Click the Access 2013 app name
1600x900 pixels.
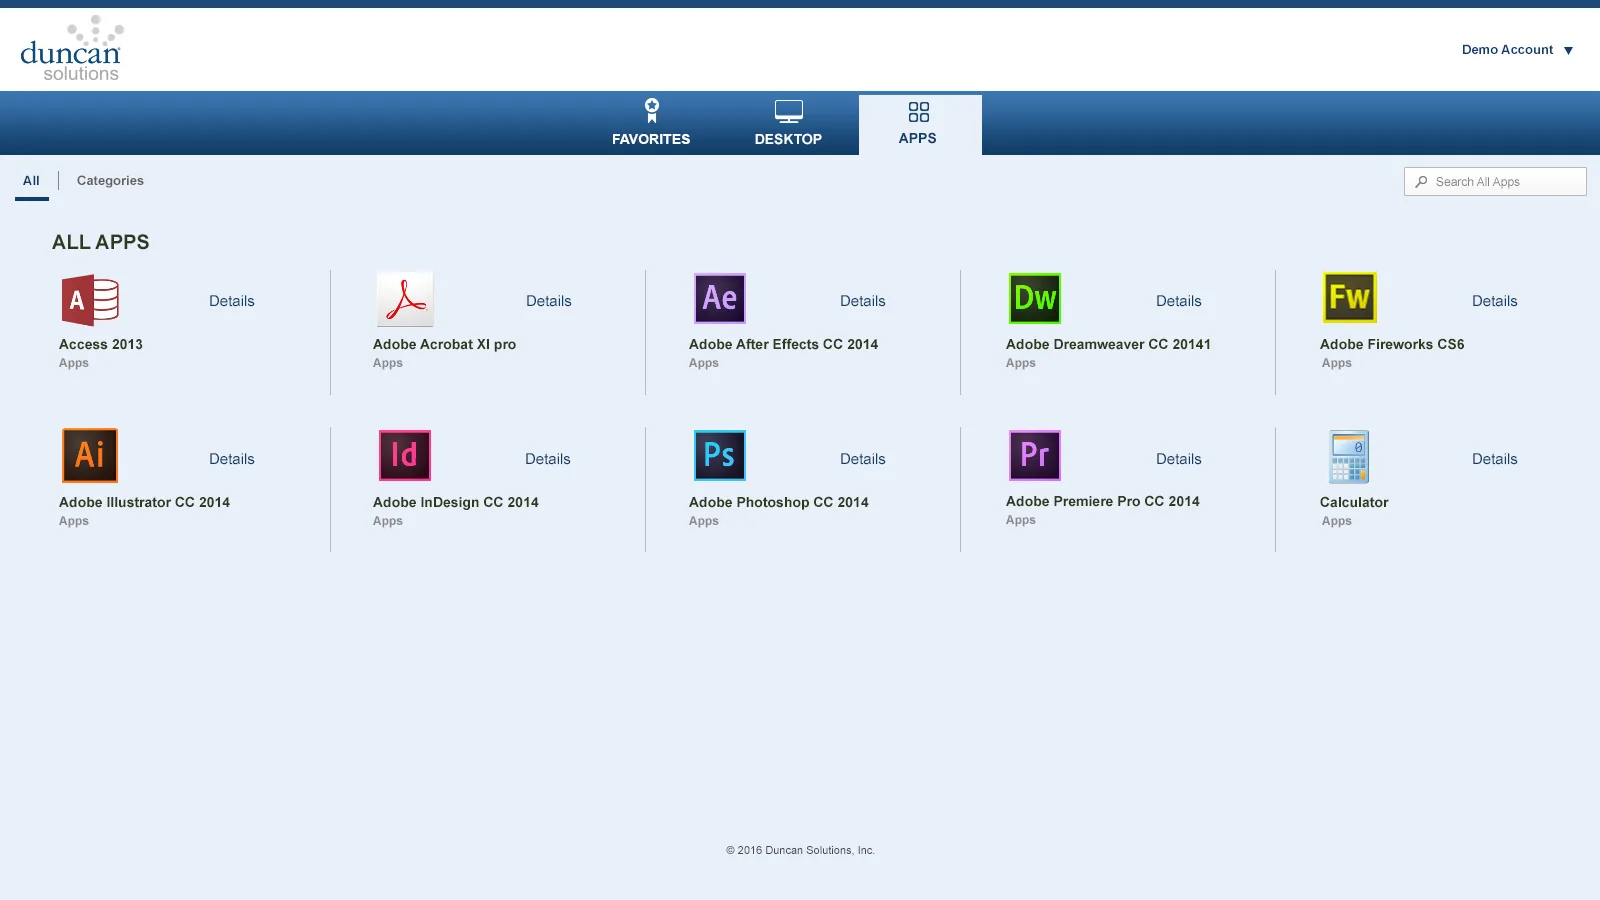[x=101, y=344]
